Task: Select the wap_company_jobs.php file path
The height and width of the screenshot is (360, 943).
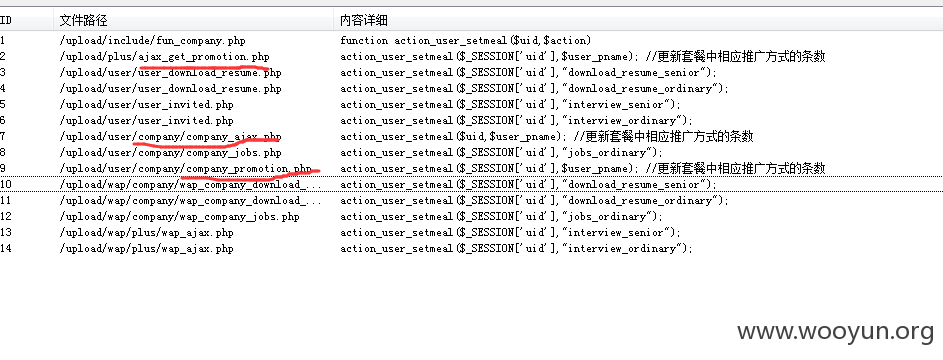Action: [179, 216]
